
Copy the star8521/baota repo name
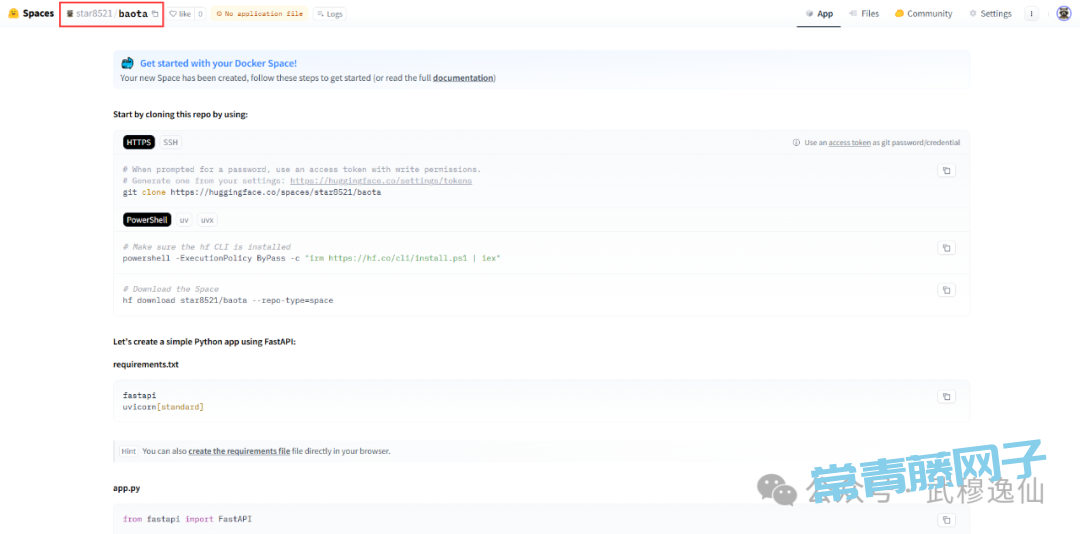(x=155, y=14)
